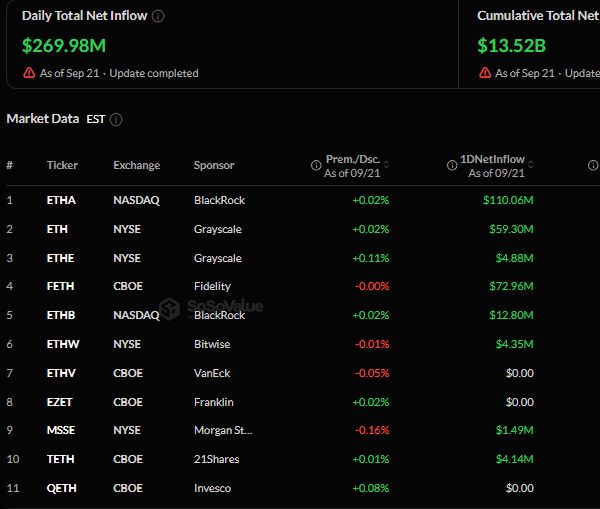This screenshot has height=509, width=600.
Task: Open info icon next to Market Data EST
Action: [x=116, y=119]
